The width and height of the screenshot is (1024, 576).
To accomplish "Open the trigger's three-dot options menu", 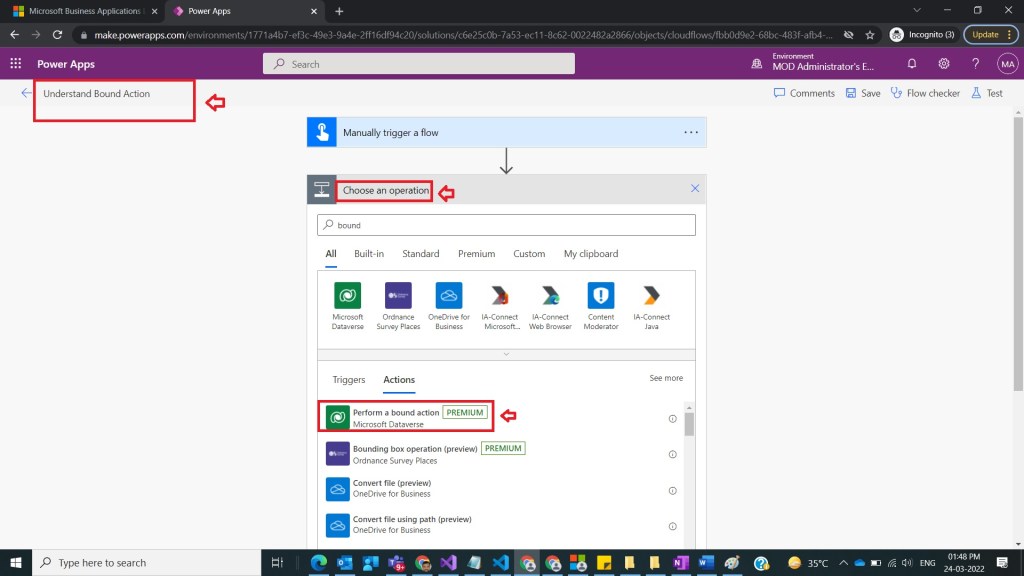I will tap(691, 132).
